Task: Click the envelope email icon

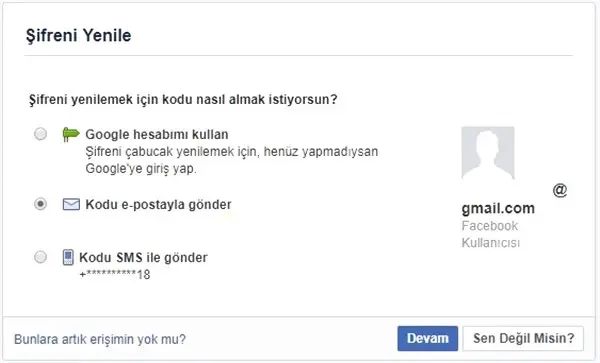Action: pos(71,204)
